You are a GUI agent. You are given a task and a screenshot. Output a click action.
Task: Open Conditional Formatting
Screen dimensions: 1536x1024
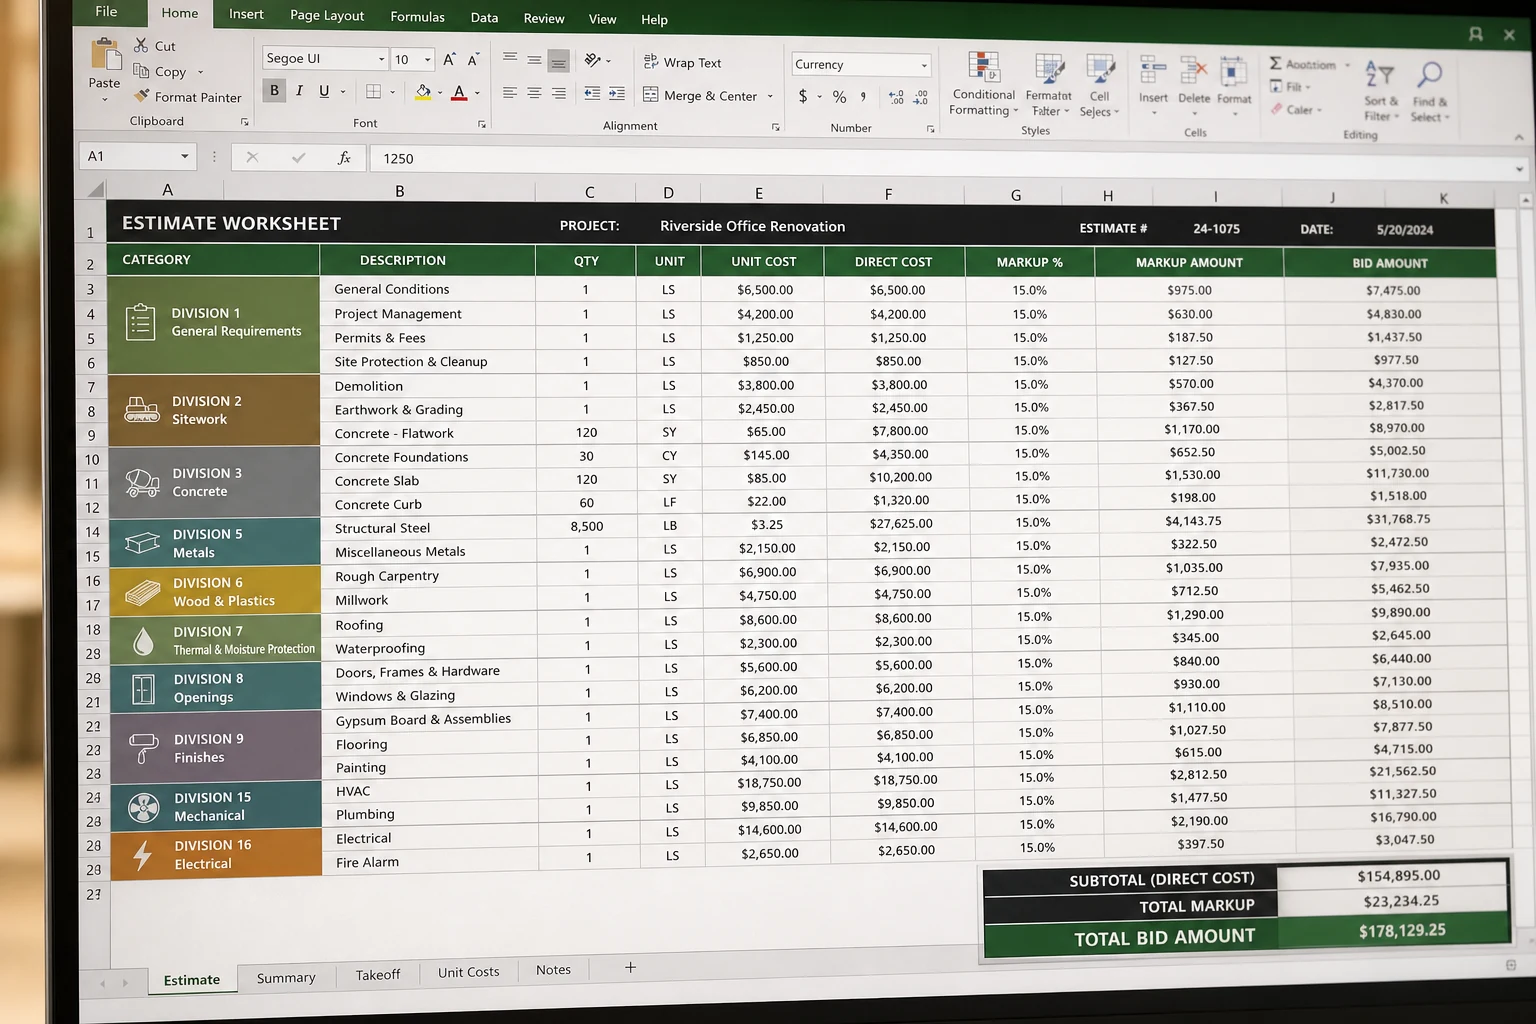pos(984,84)
